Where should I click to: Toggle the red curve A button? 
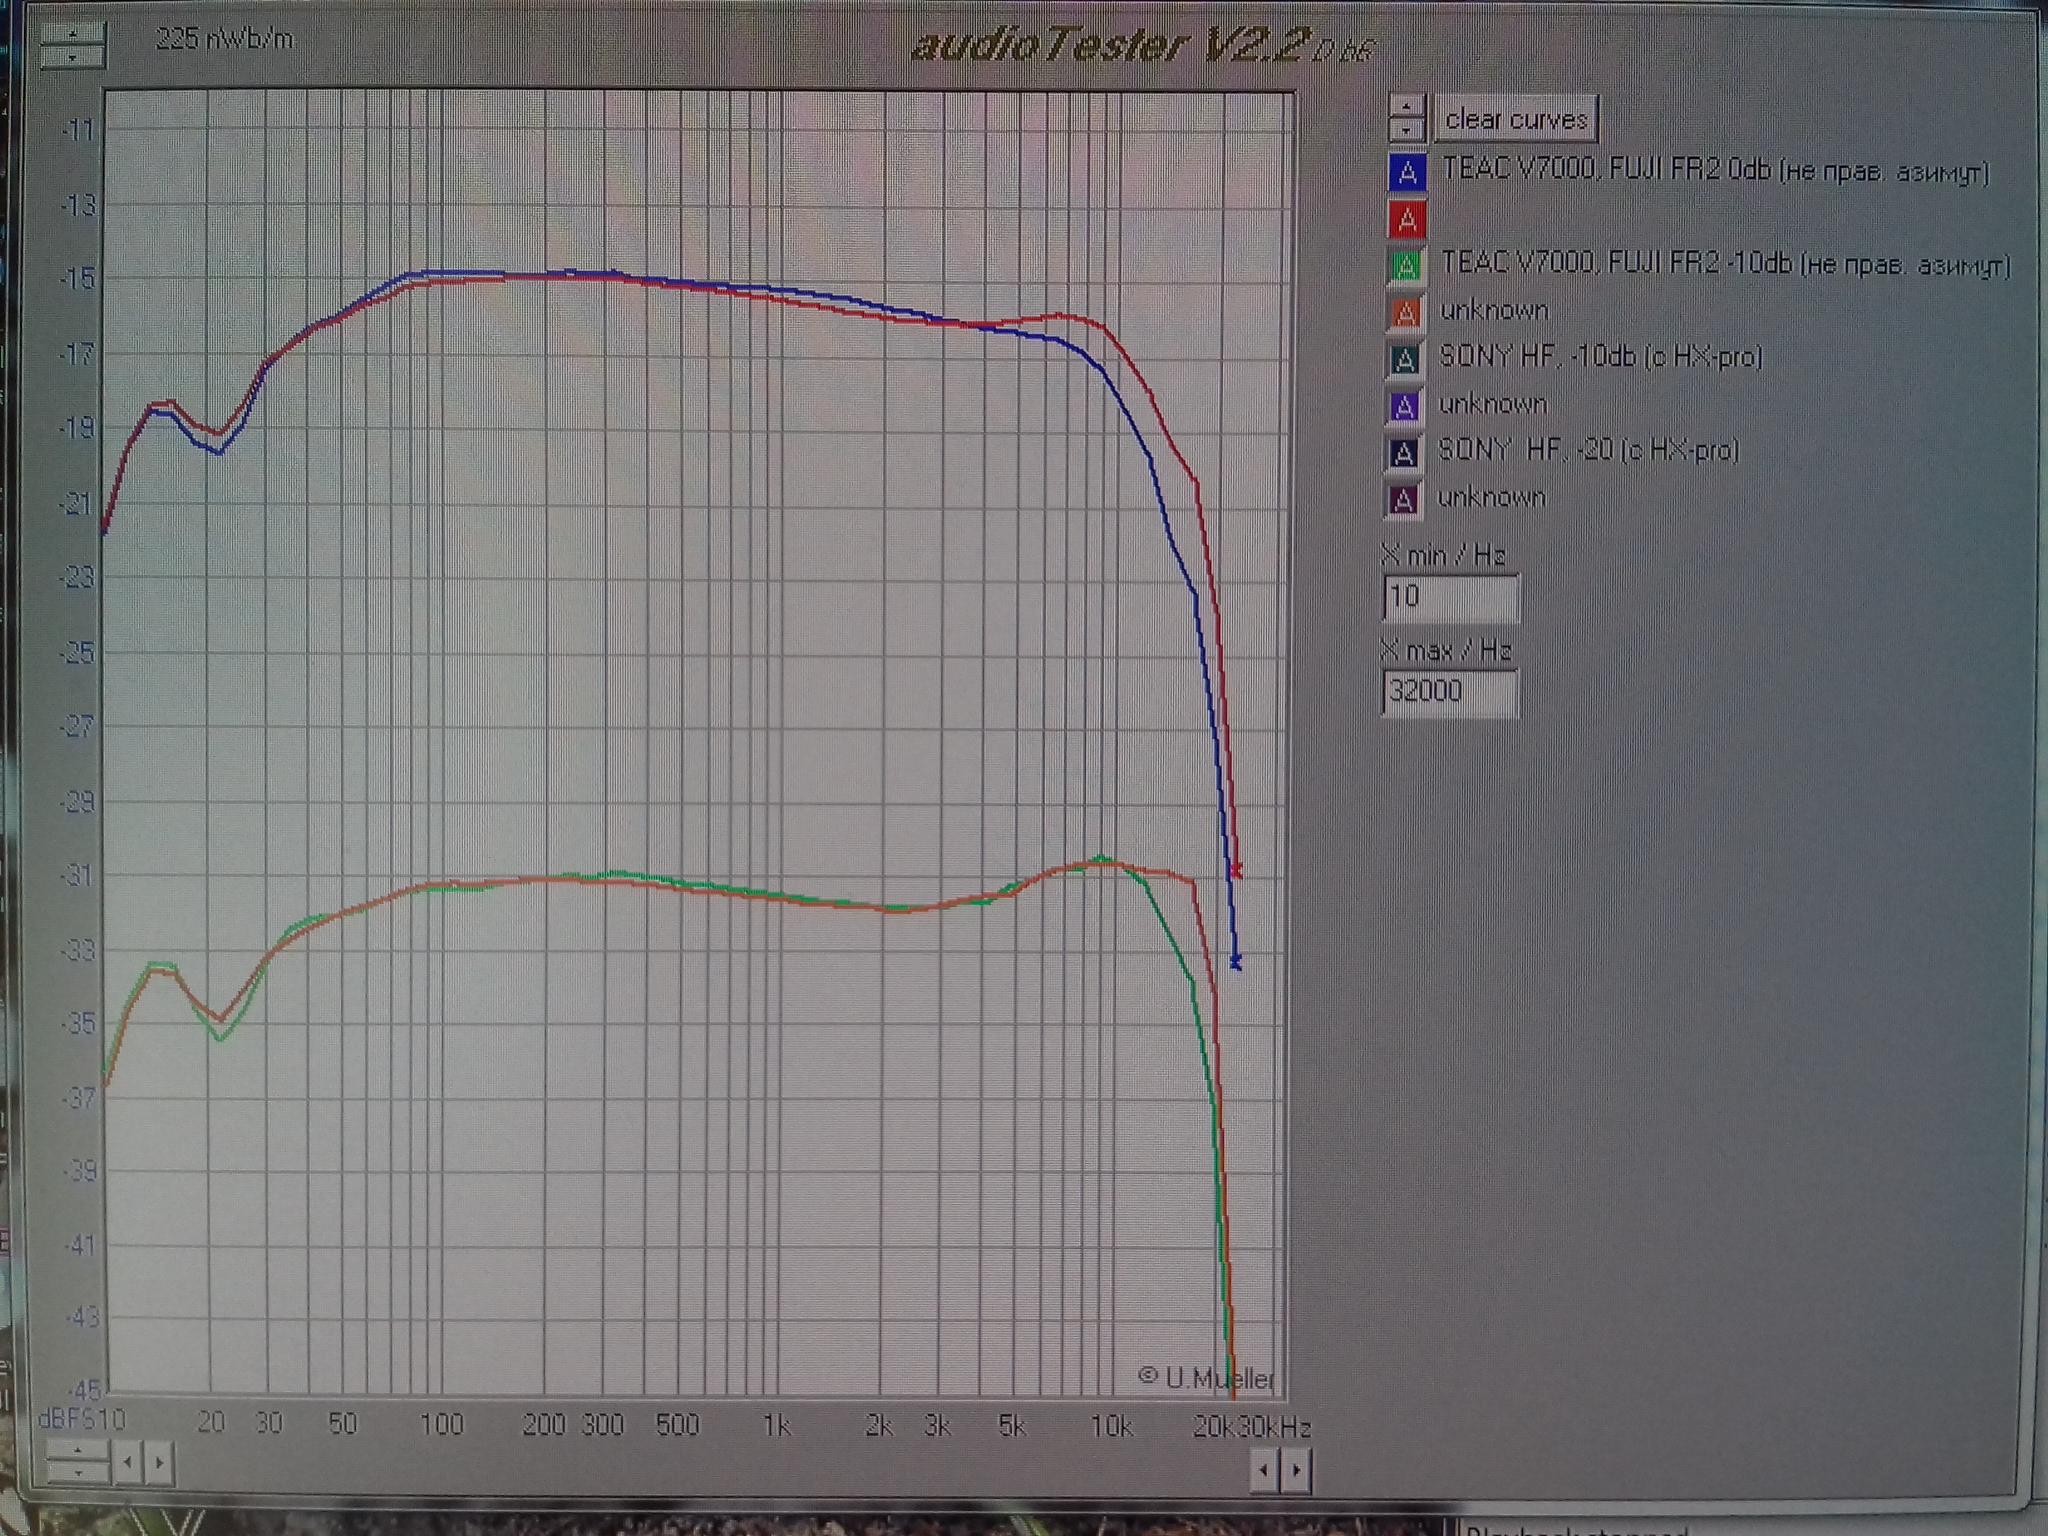coord(1407,219)
